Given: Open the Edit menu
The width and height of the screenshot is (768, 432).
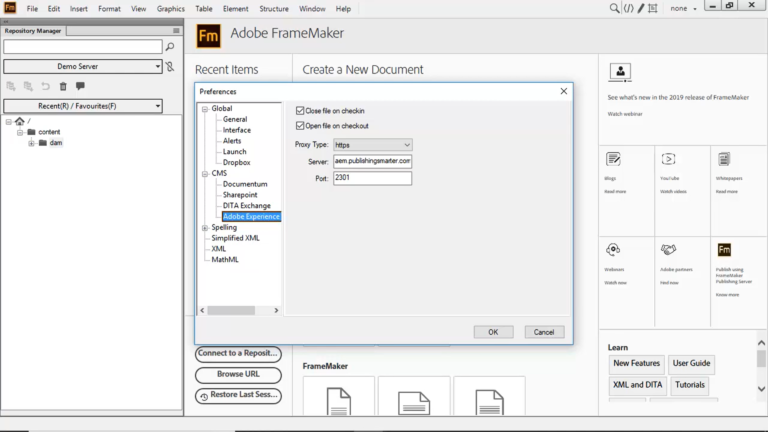Looking at the screenshot, I should 54,9.
